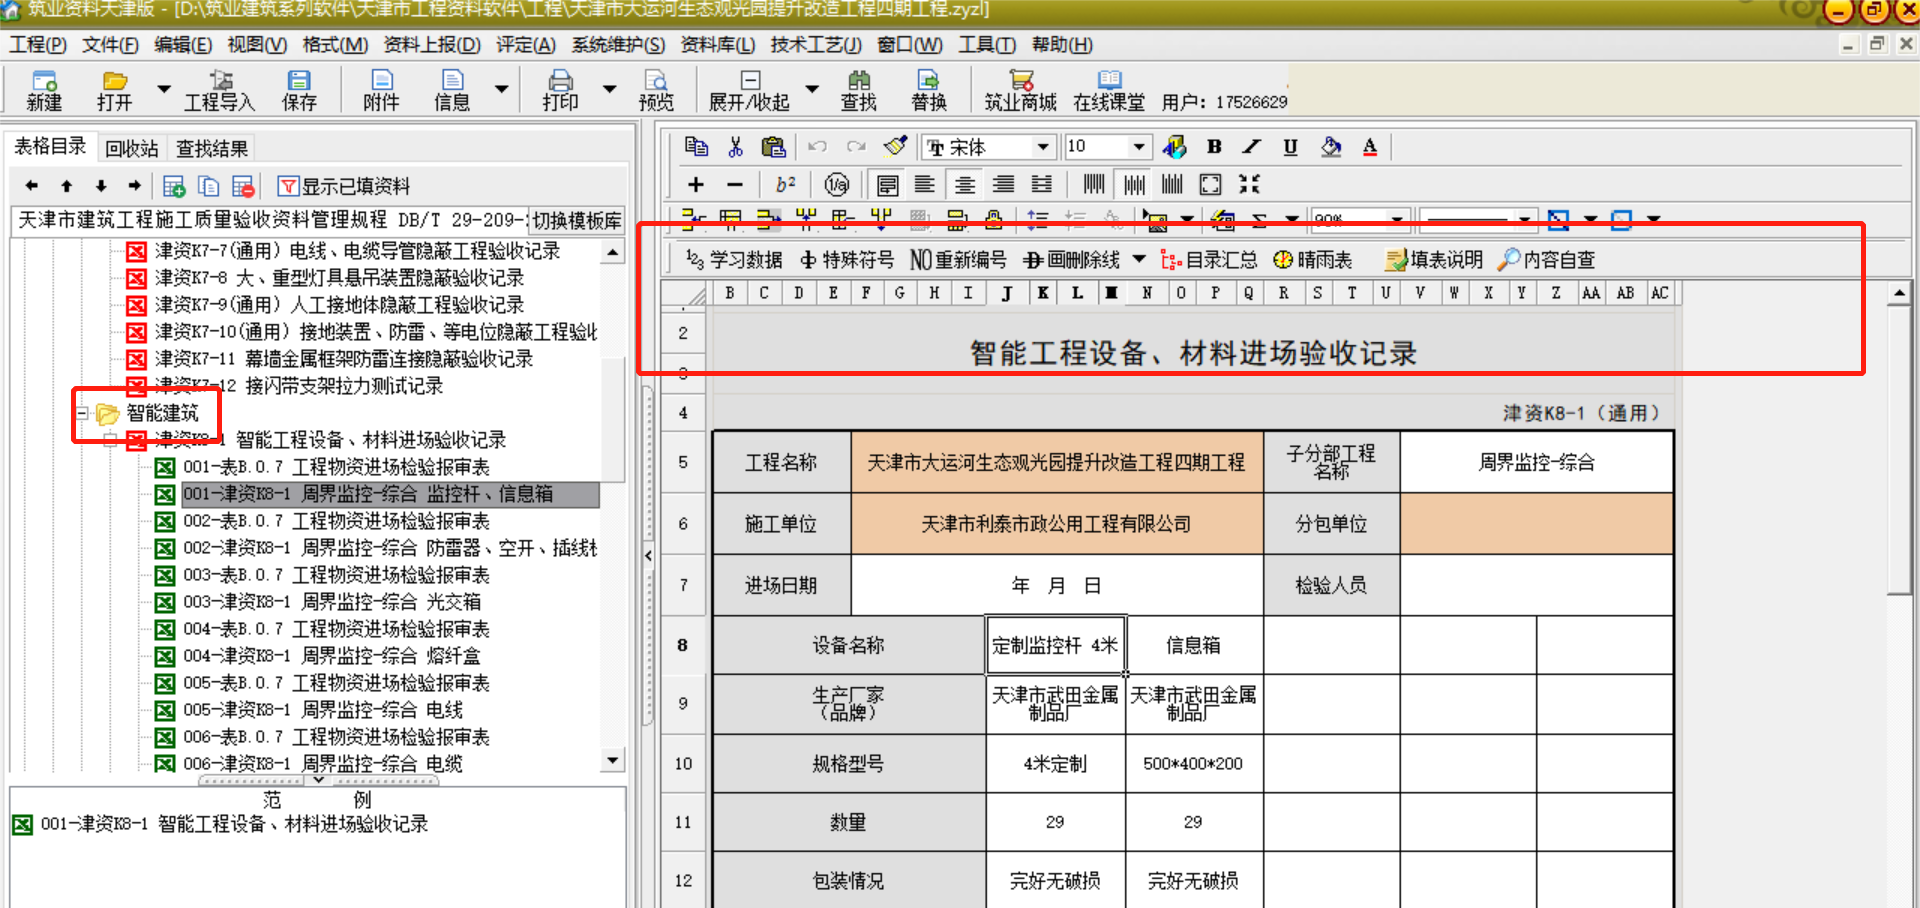1920x908 pixels.
Task: Toggle right text alignment
Action: point(1003,184)
